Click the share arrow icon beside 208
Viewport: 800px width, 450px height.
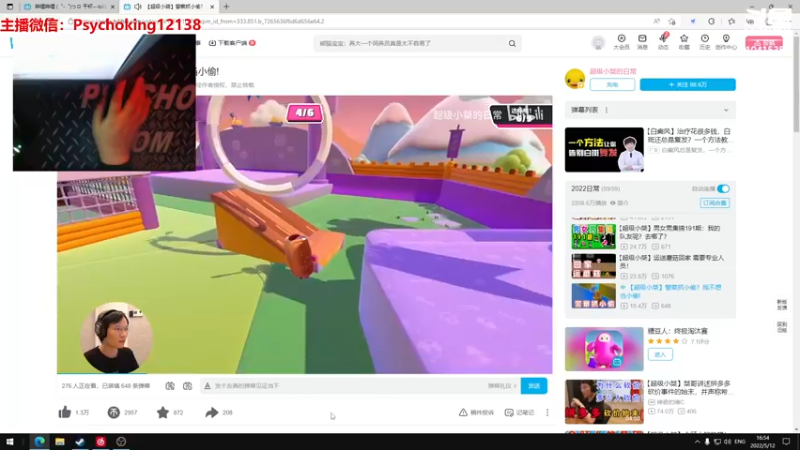pyautogui.click(x=212, y=412)
